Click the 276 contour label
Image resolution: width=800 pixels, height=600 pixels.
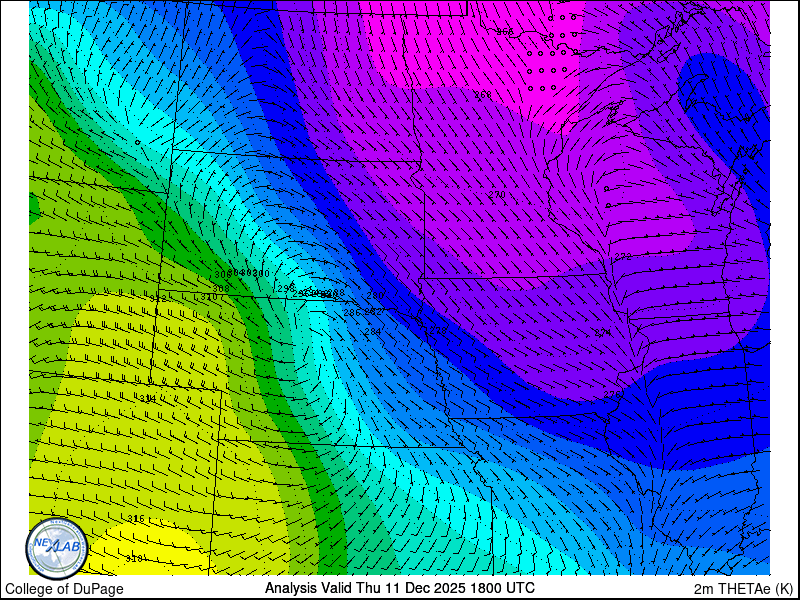tap(612, 395)
